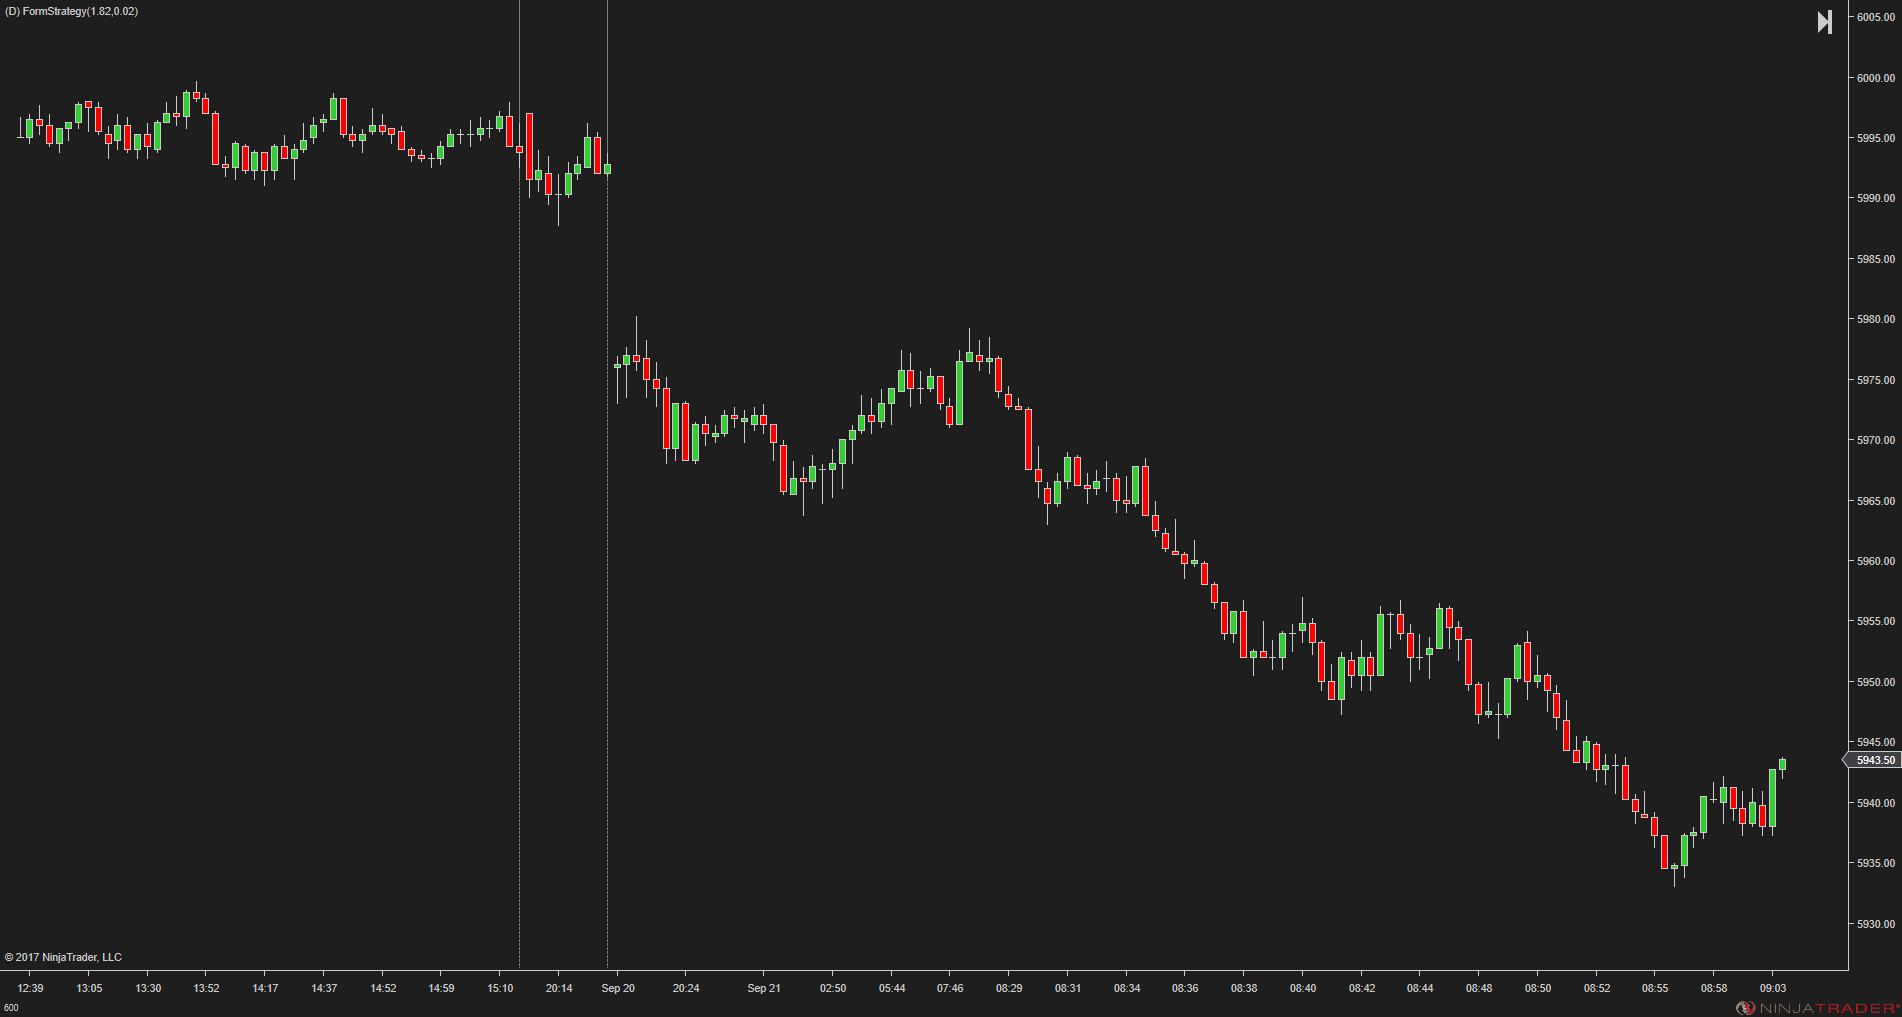The height and width of the screenshot is (1017, 1902).
Task: Click the 5965.00 price axis label
Action: (1876, 501)
